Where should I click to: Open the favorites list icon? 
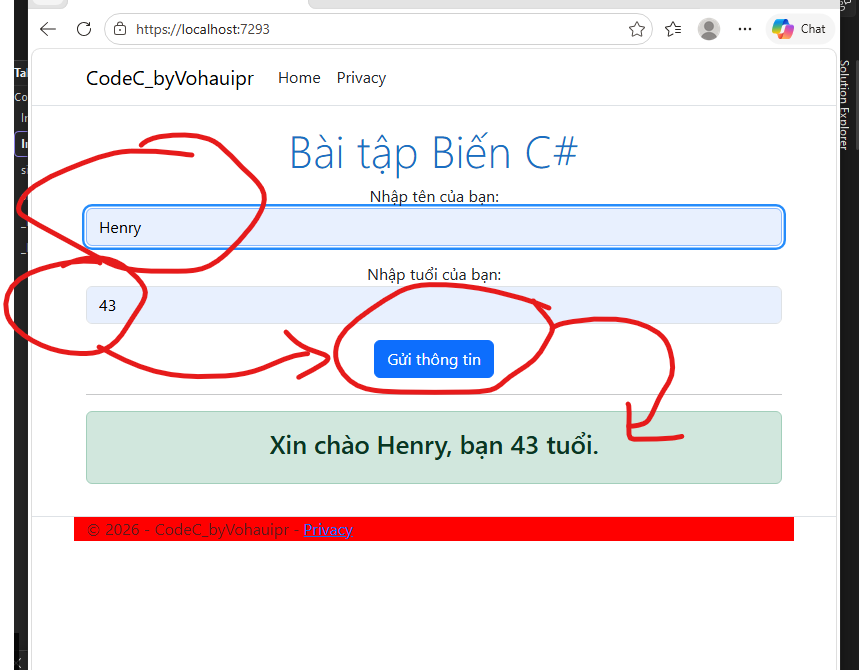click(673, 29)
